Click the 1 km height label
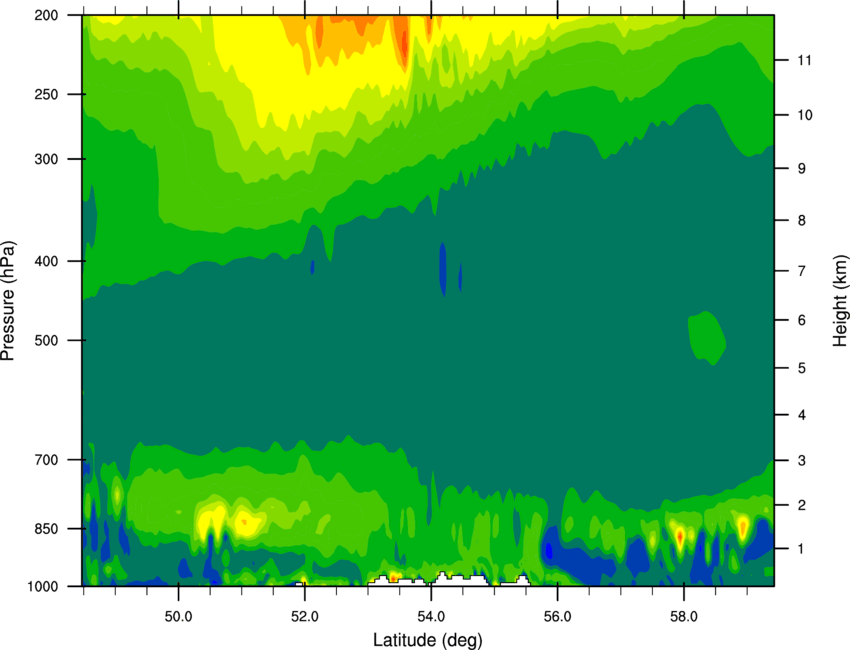This screenshot has height=650, width=850. pos(802,549)
